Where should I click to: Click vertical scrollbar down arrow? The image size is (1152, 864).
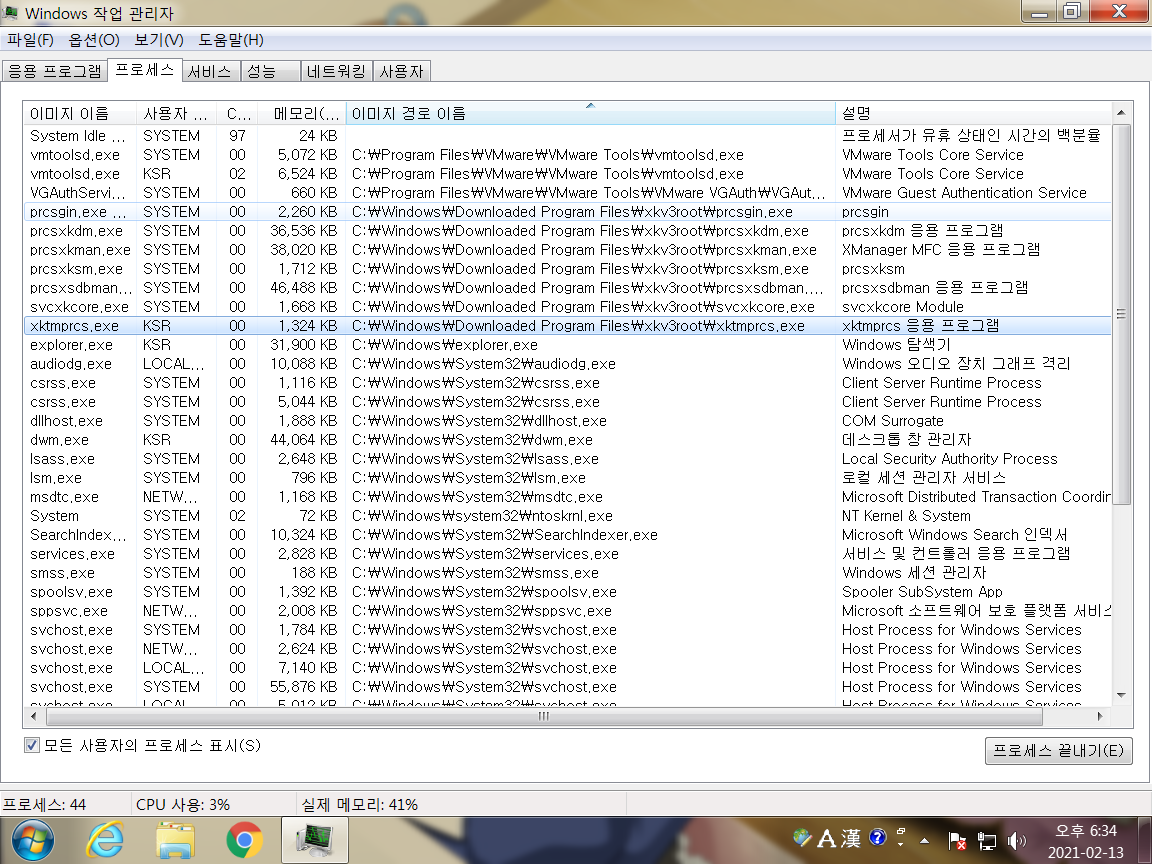pos(1121,695)
